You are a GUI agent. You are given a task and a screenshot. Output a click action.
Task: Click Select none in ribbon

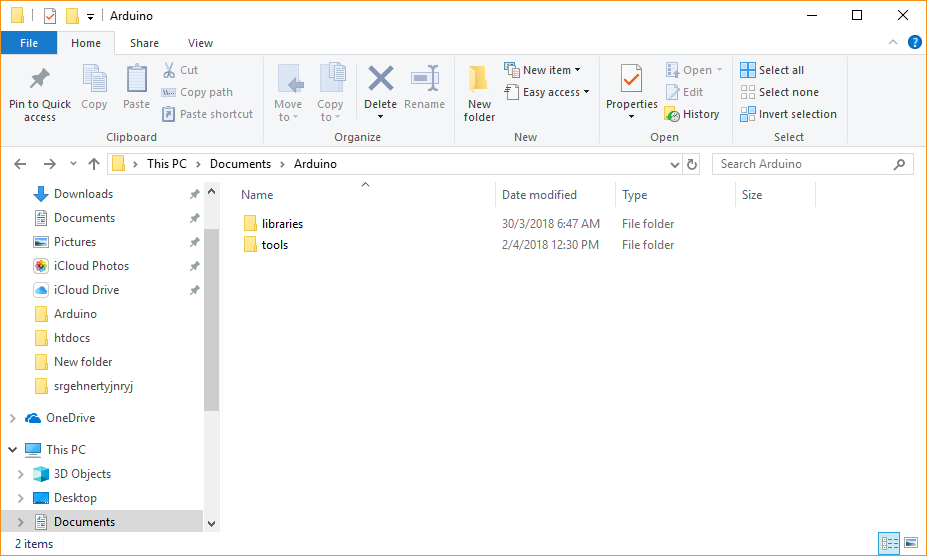(780, 92)
